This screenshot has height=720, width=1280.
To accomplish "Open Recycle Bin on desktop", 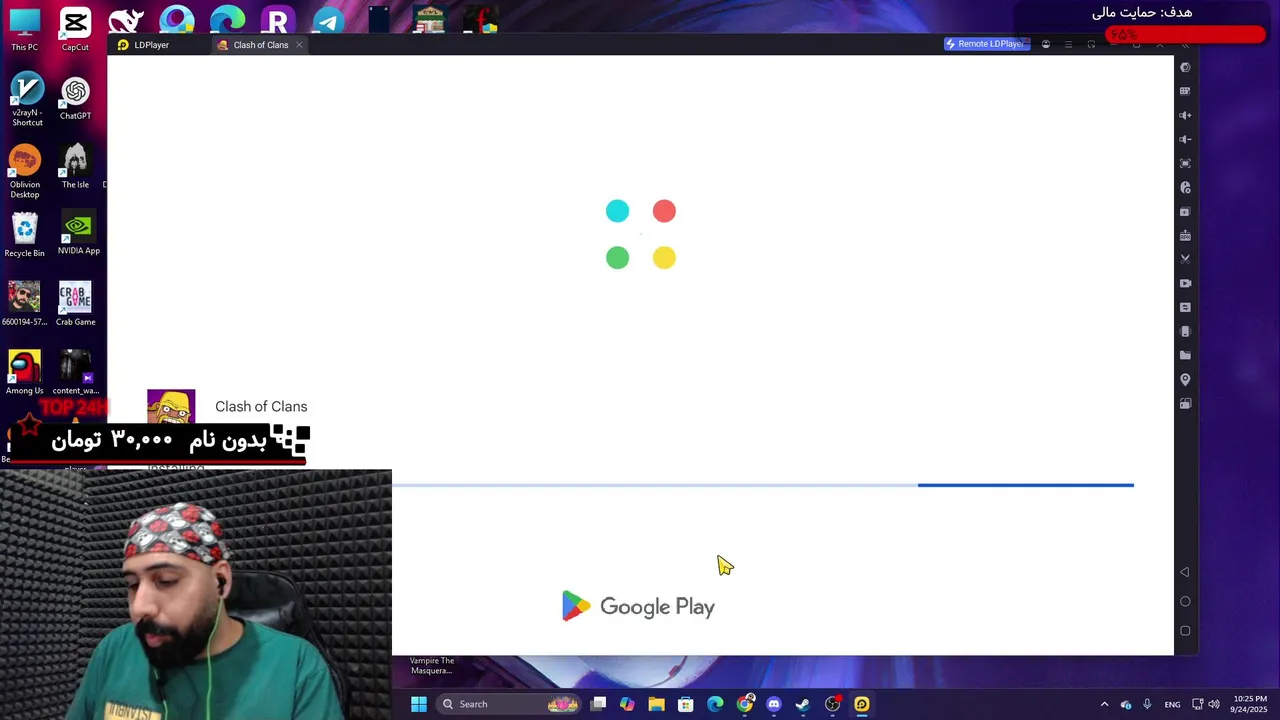I will click(x=25, y=235).
